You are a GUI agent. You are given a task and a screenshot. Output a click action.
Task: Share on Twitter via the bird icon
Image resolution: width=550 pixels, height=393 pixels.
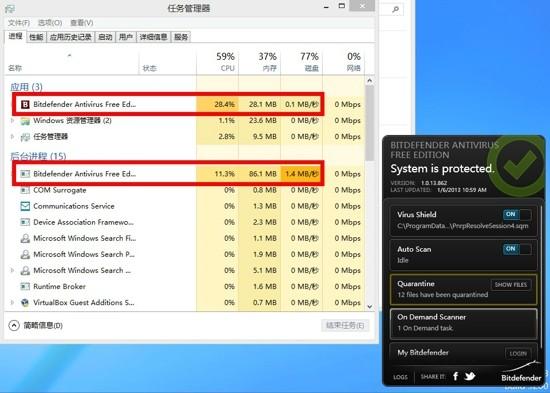coord(470,376)
